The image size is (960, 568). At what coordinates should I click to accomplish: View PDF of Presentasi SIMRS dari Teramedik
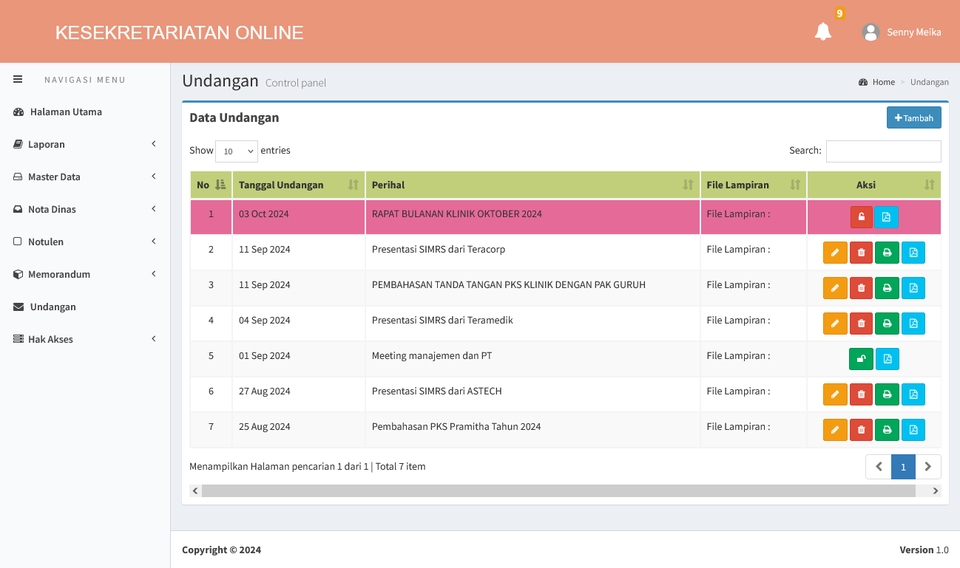pyautogui.click(x=913, y=323)
